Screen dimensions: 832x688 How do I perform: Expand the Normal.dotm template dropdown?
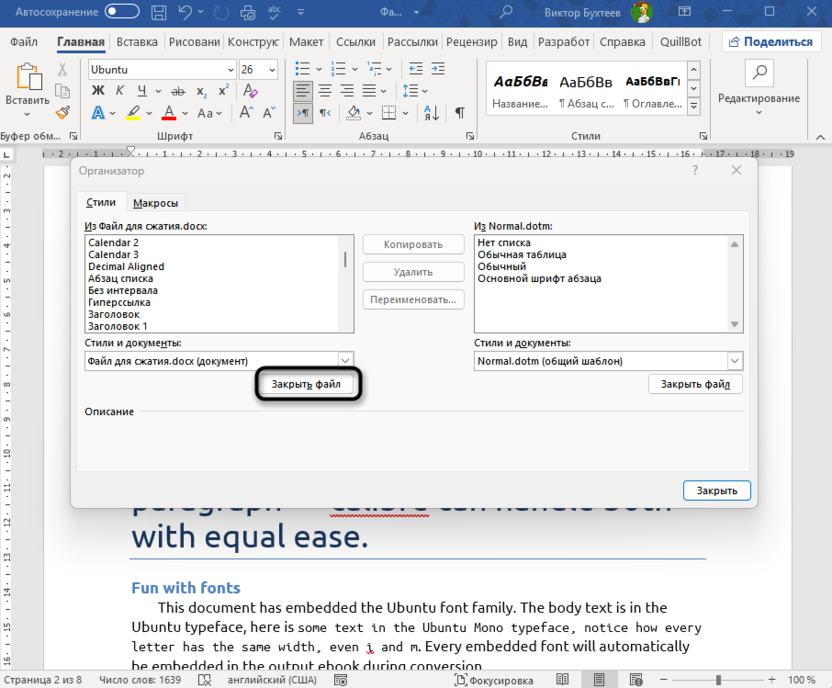[735, 361]
